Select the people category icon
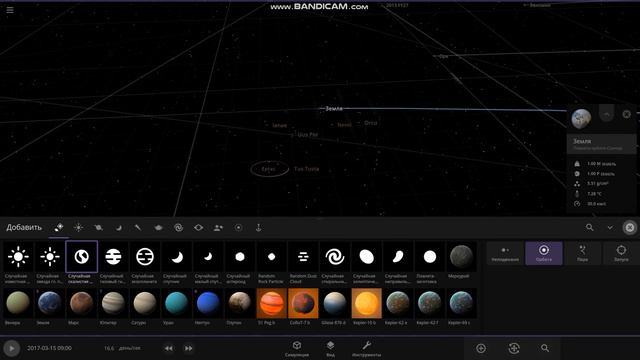Screen dimensions: 640x360 pyautogui.click(x=218, y=227)
